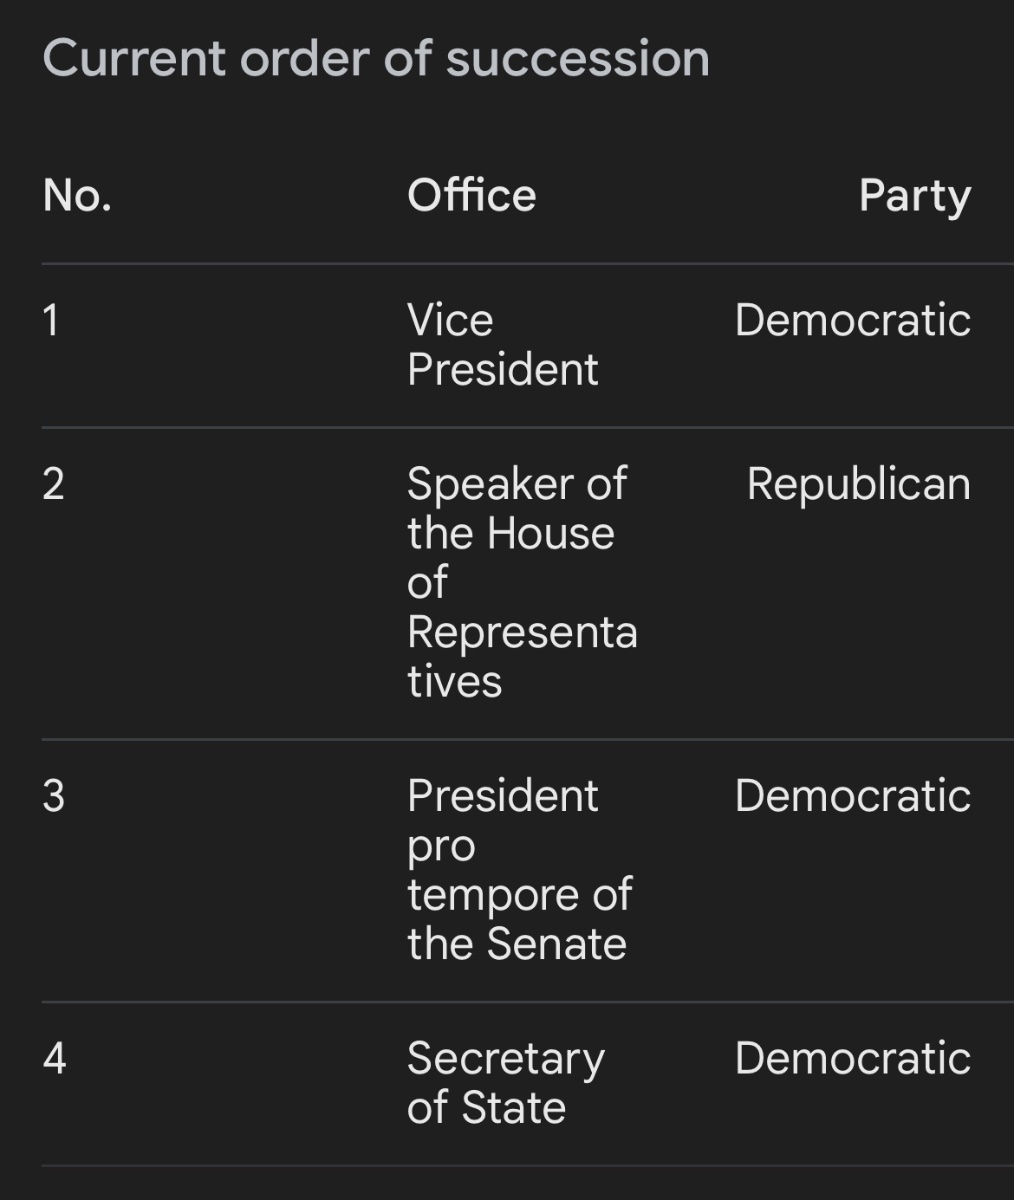Click the divider line beneath the Secretary of State row

tap(527, 1165)
